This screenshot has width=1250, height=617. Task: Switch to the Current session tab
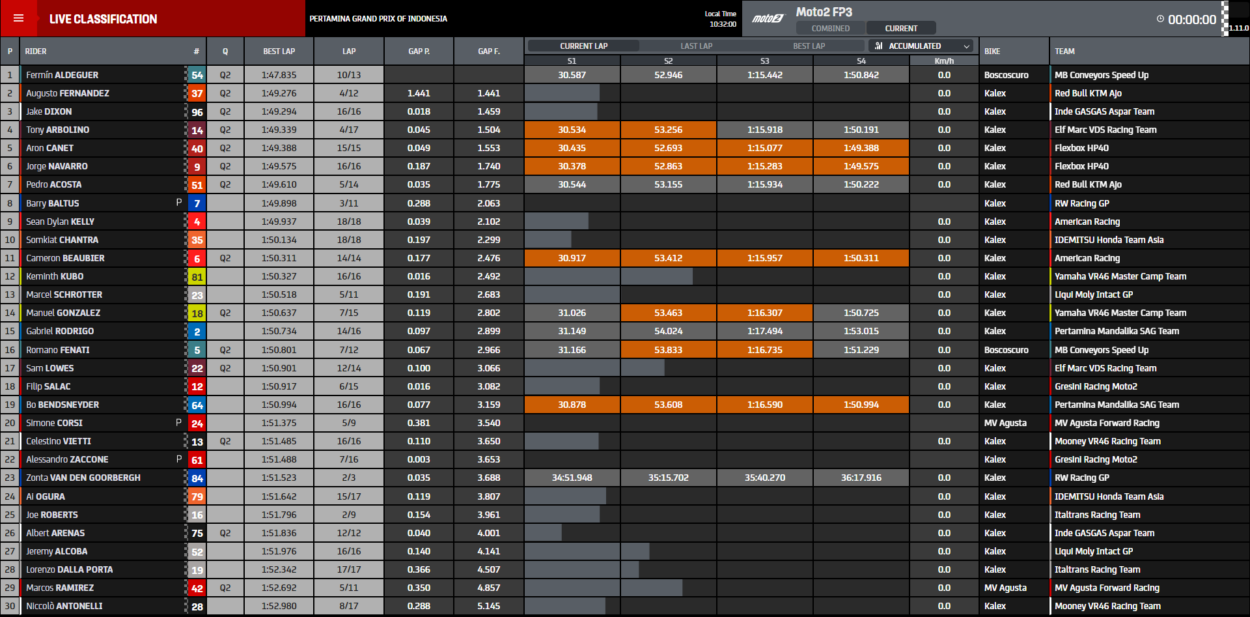point(901,28)
